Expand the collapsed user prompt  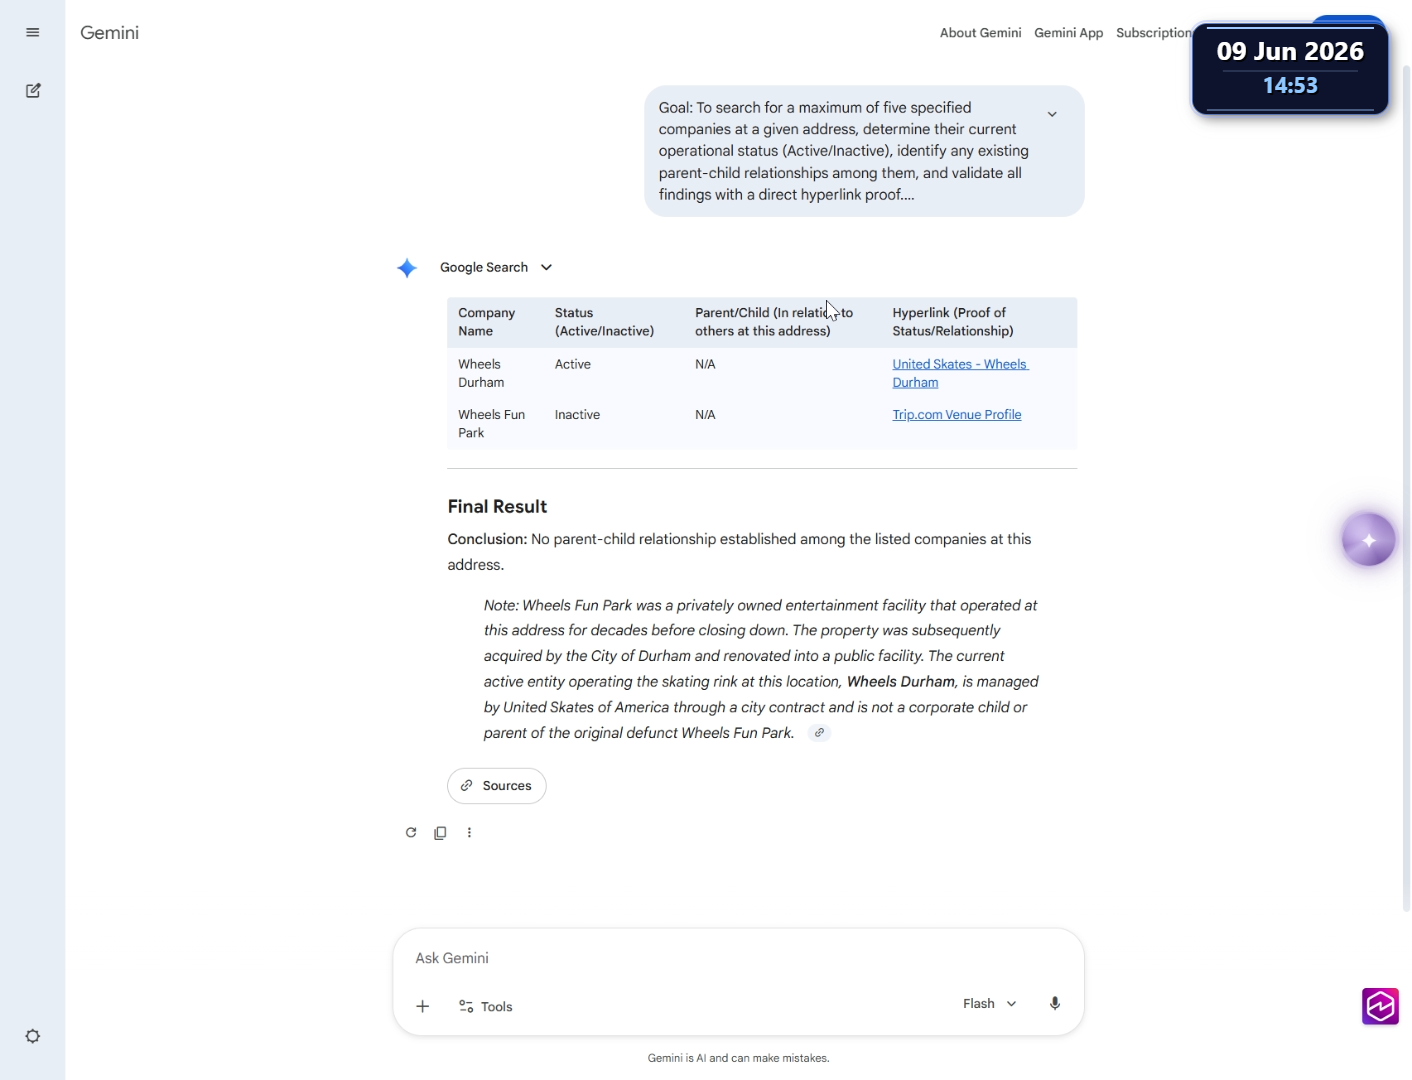coord(1052,114)
